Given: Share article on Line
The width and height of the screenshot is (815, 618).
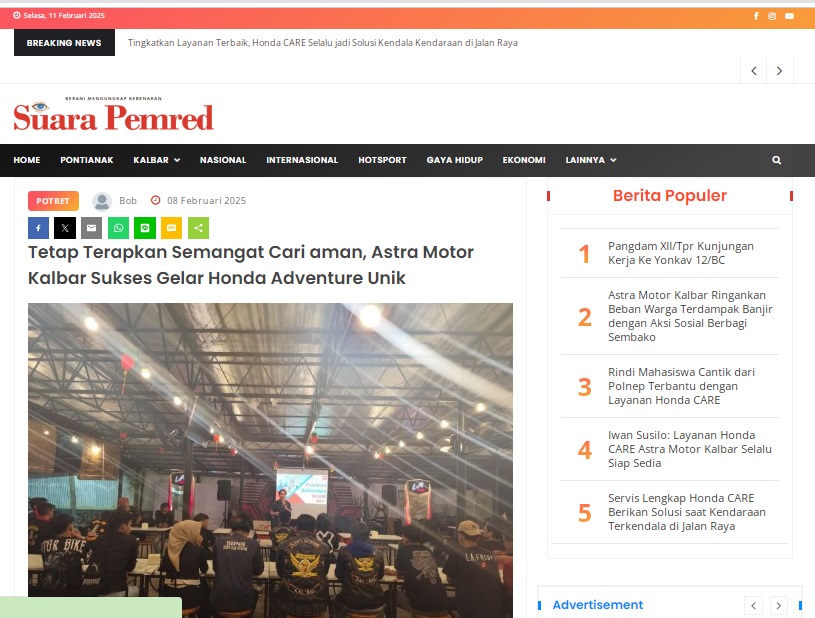Looking at the screenshot, I should (x=145, y=228).
